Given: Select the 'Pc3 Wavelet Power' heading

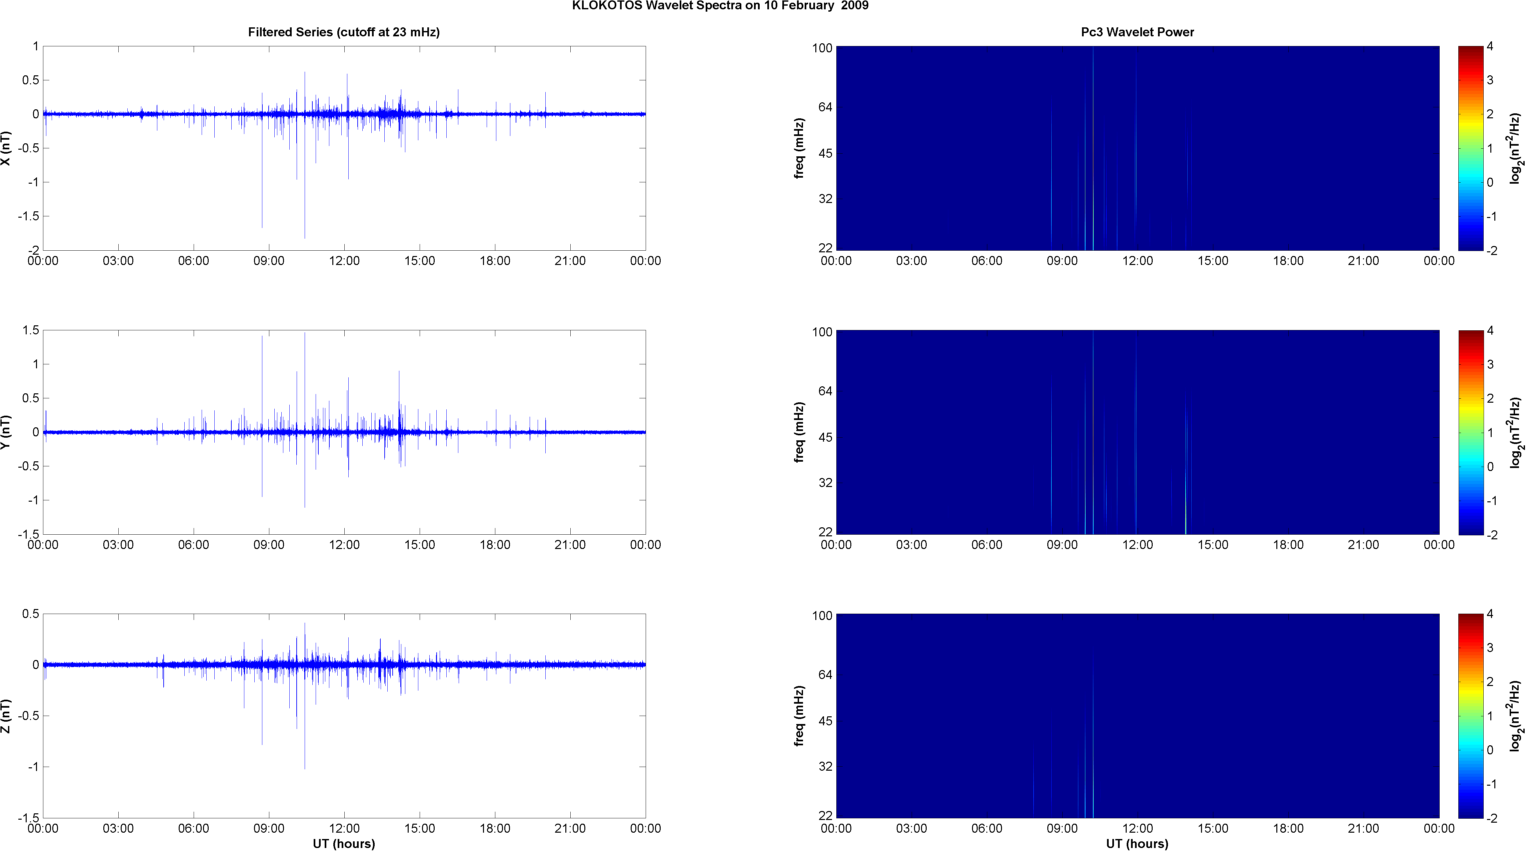Looking at the screenshot, I should tap(1137, 32).
